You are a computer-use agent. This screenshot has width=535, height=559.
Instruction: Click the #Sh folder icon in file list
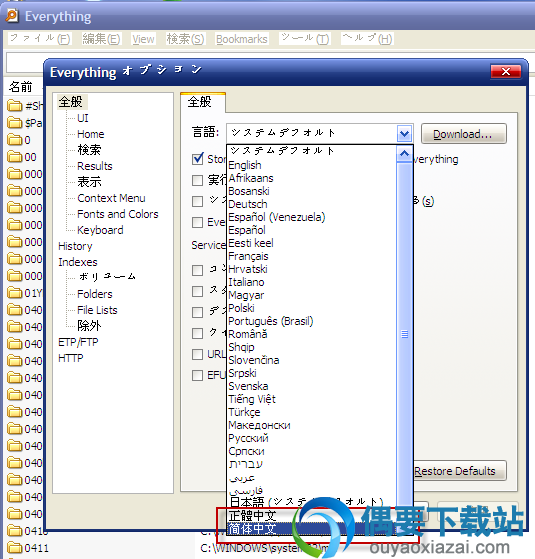tap(15, 106)
